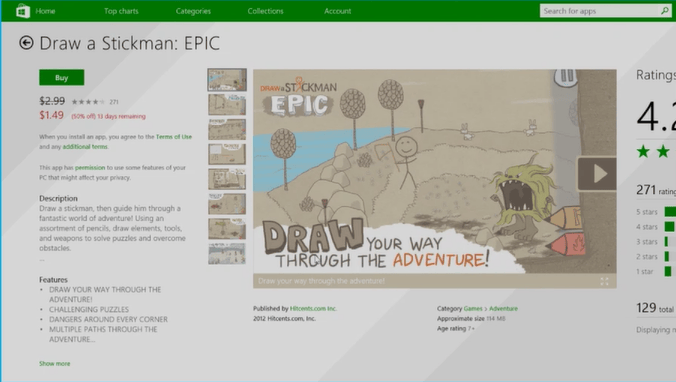Select the fourth screenshot thumbnail
The height and width of the screenshot is (382, 676).
pos(227,154)
